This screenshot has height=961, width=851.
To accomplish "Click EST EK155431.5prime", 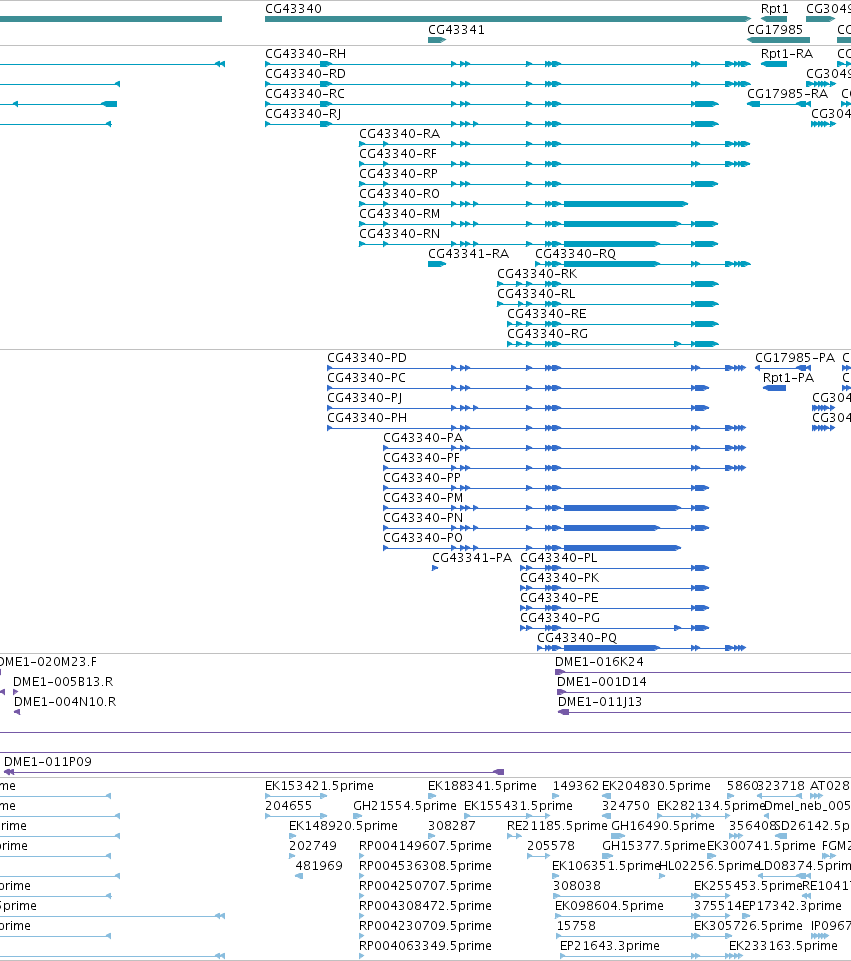I will point(518,806).
